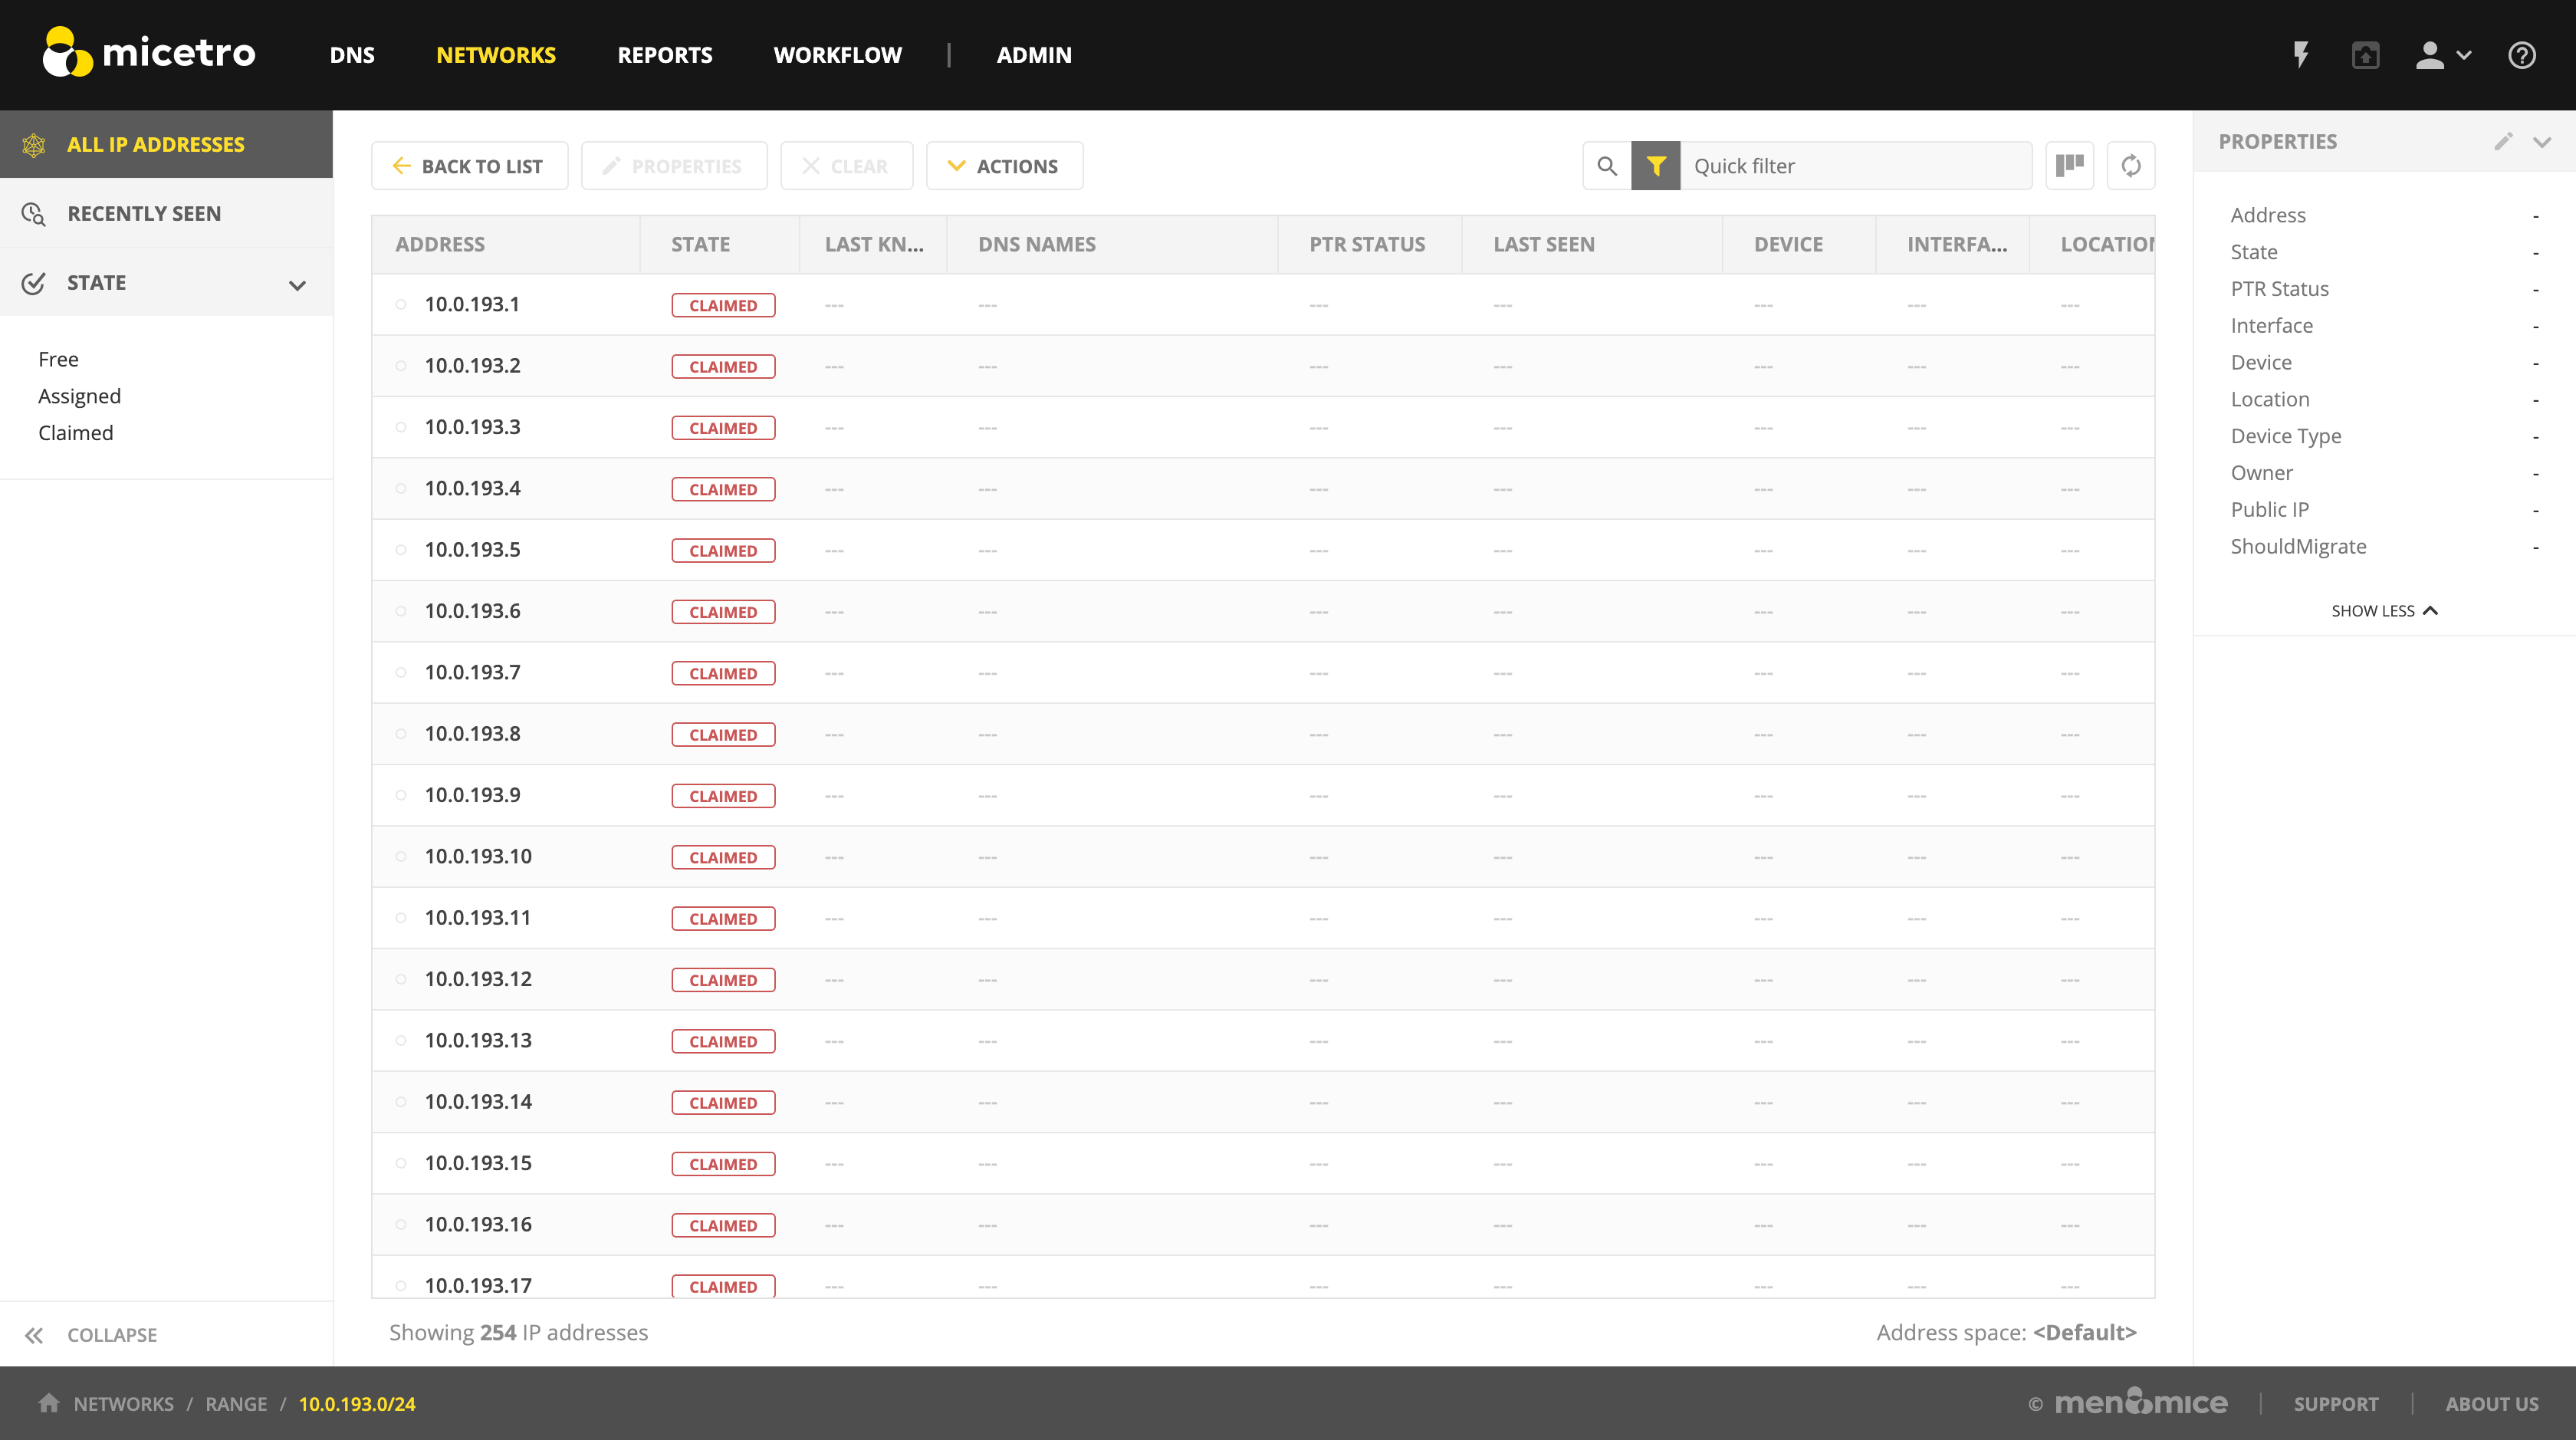Open the Admin menu
The width and height of the screenshot is (2576, 1440).
tap(1034, 55)
